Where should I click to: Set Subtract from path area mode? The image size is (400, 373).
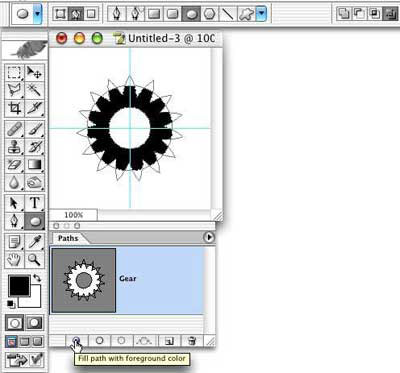359,14
